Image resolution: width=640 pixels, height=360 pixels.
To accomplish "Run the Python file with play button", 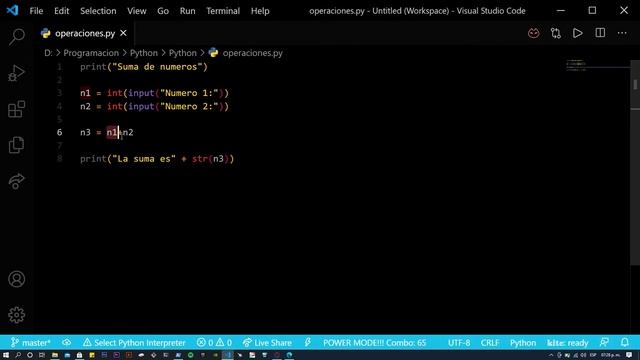I will click(x=578, y=33).
